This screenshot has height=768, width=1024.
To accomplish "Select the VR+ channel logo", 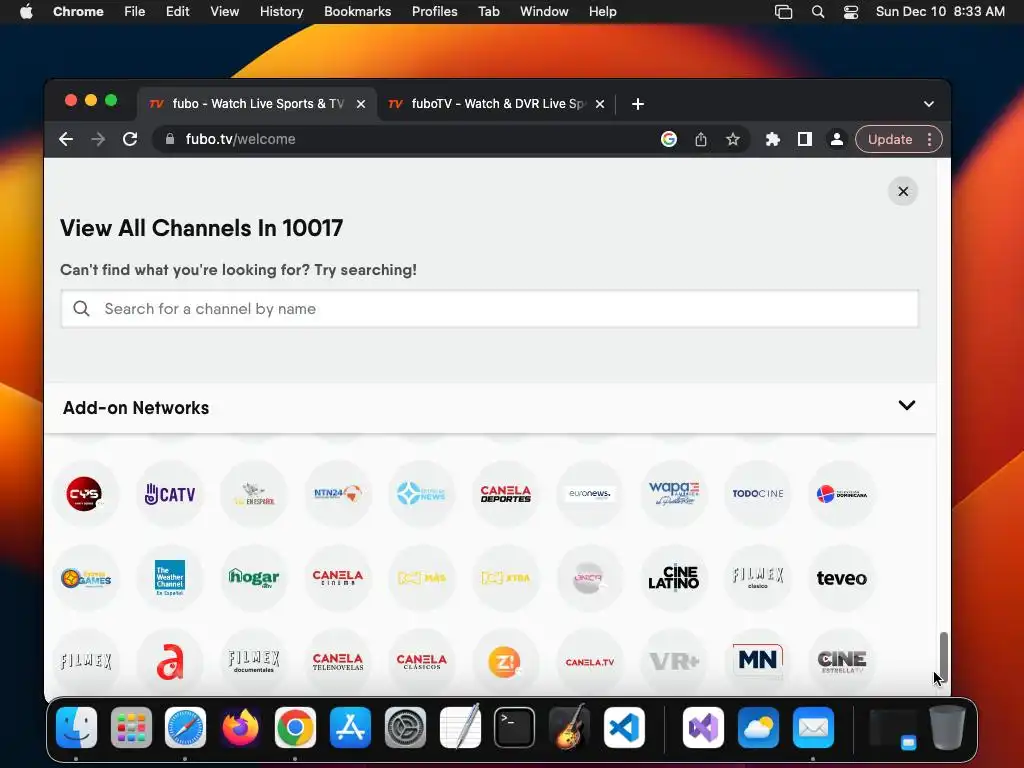I will [673, 662].
